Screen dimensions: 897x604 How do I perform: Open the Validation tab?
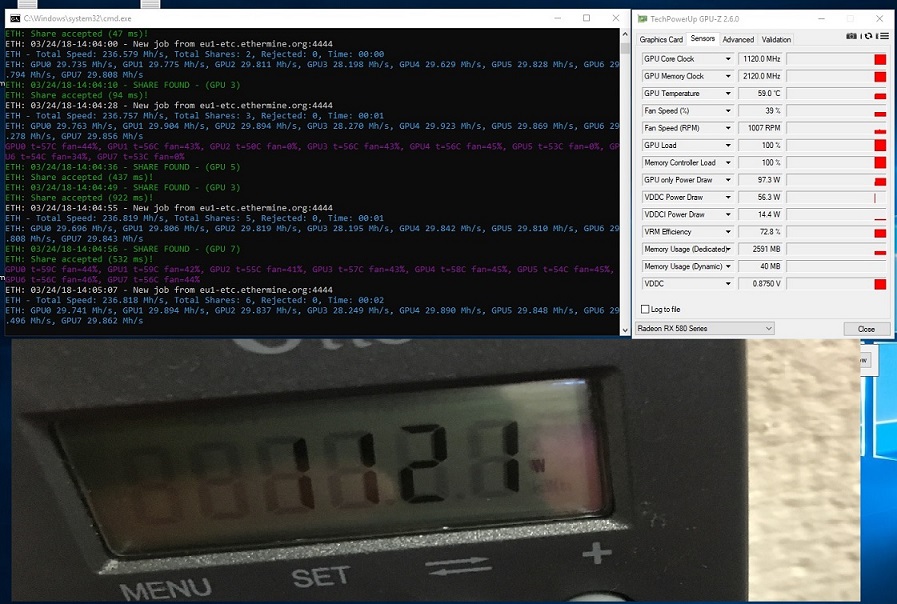[776, 39]
